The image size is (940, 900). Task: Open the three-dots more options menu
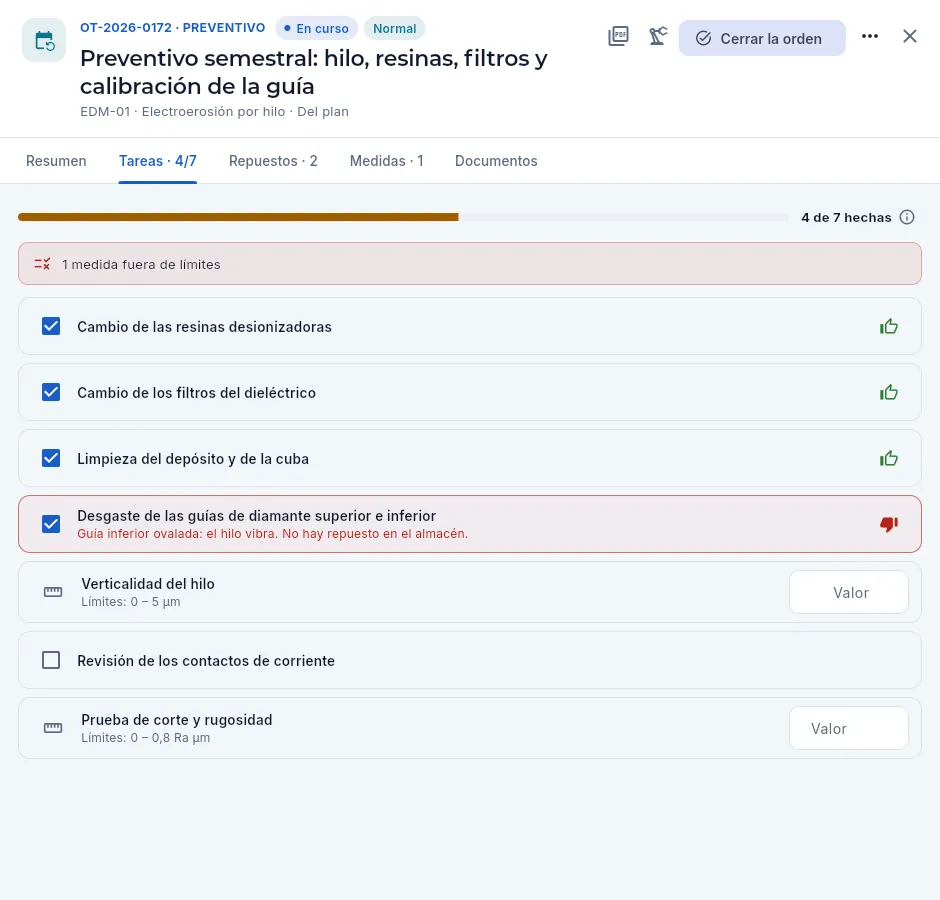coord(870,37)
